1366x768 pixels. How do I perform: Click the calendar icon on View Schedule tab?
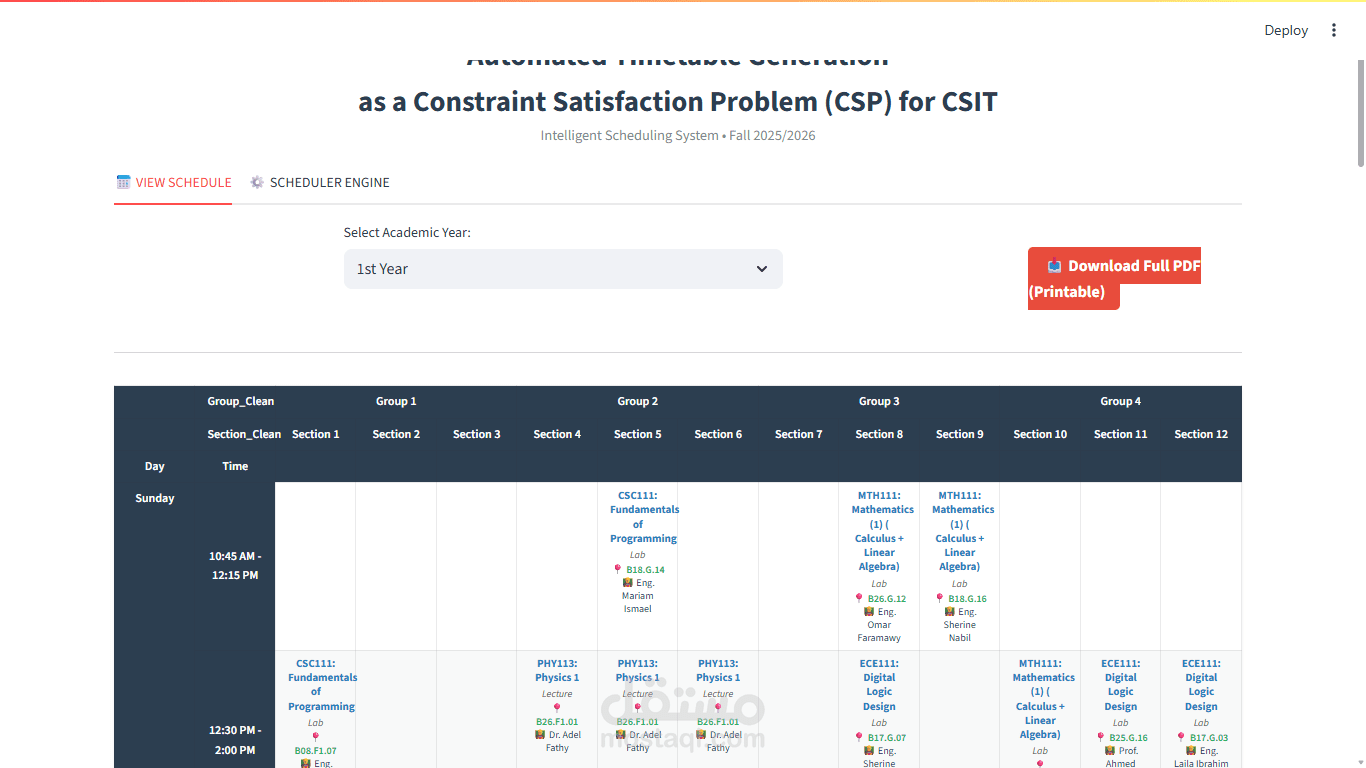click(123, 182)
